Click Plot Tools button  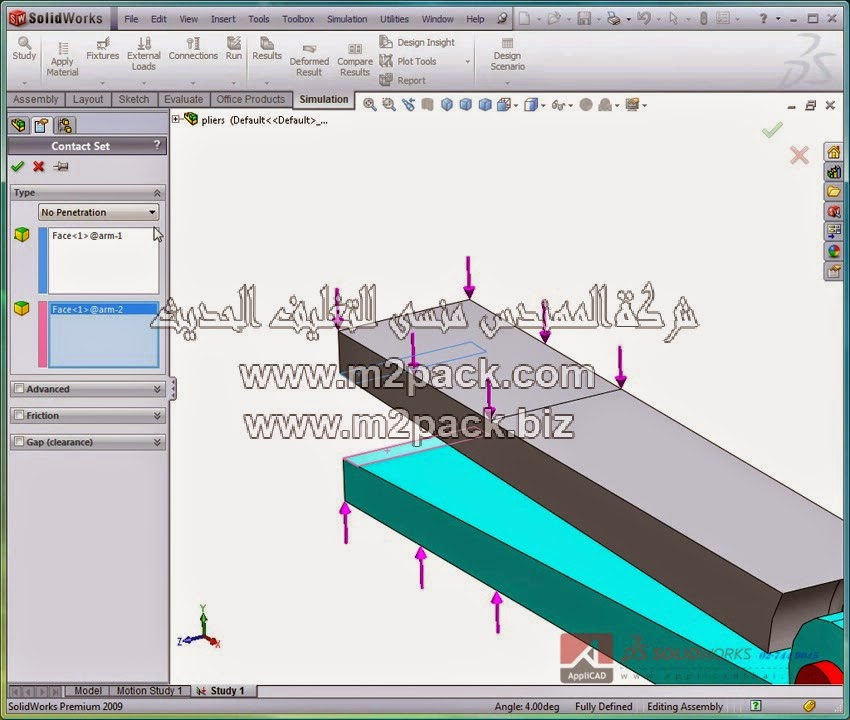click(408, 61)
